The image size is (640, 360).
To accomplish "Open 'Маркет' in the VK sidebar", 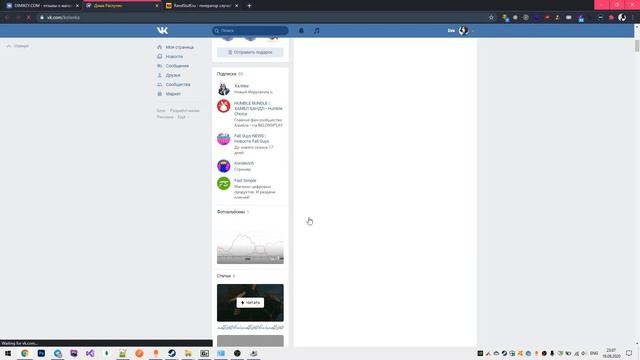I will coord(173,94).
